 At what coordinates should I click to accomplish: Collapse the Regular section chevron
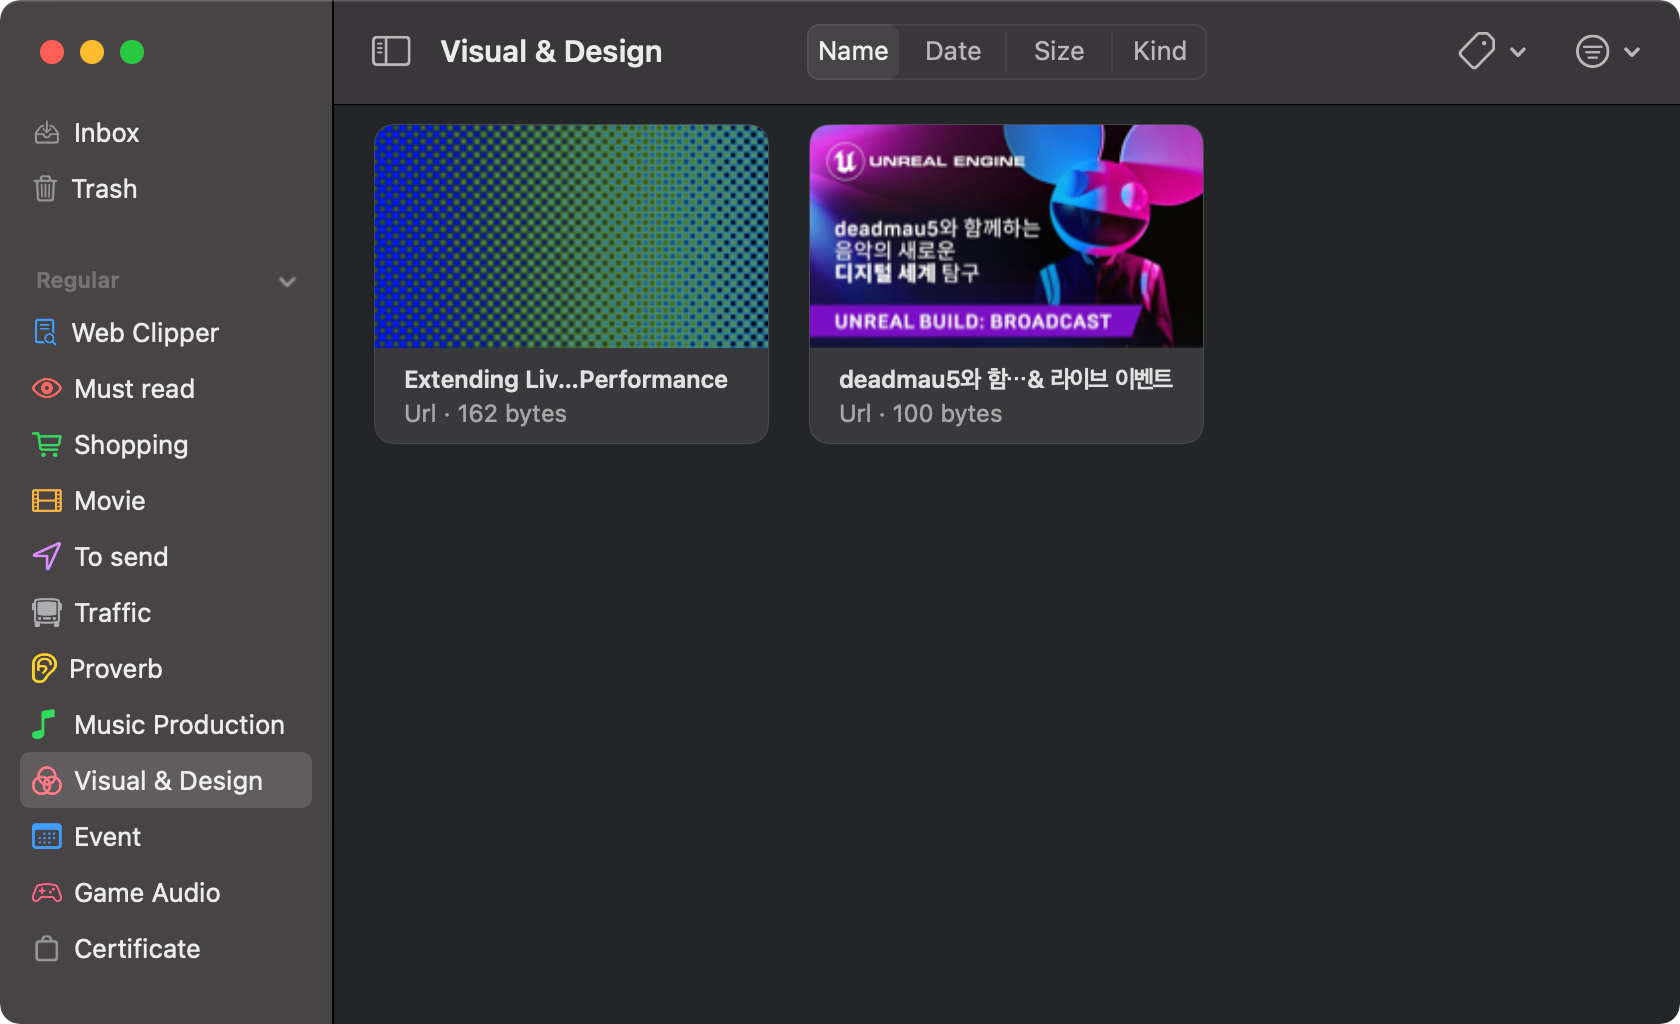tap(288, 281)
